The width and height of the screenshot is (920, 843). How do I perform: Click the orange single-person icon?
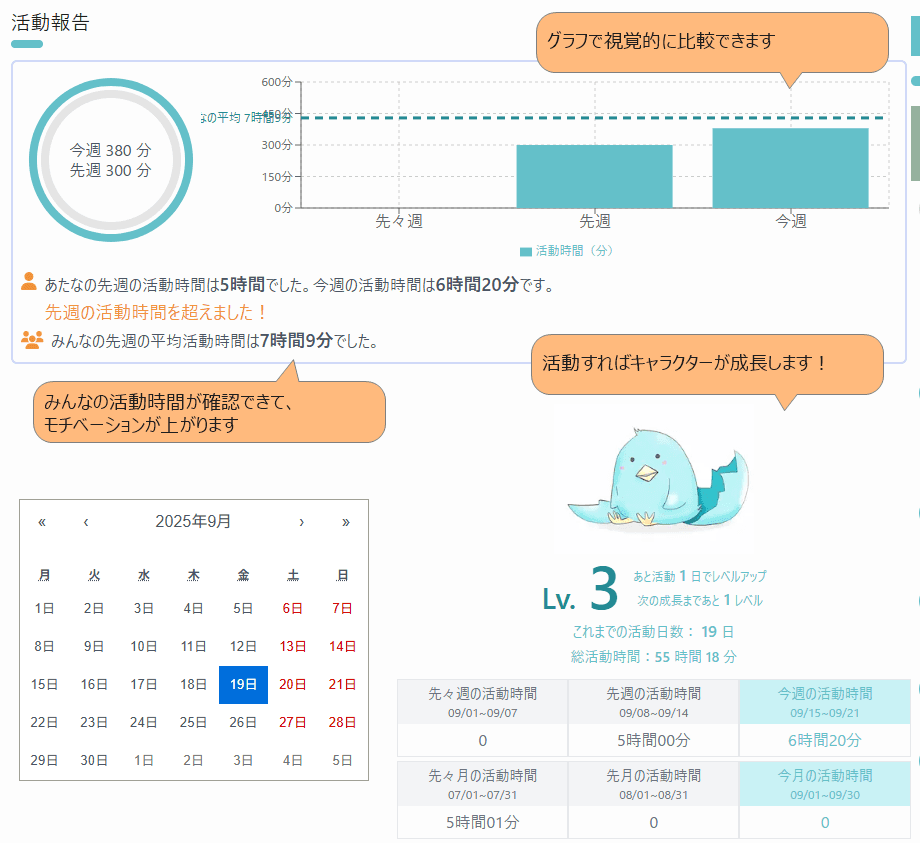click(x=29, y=282)
